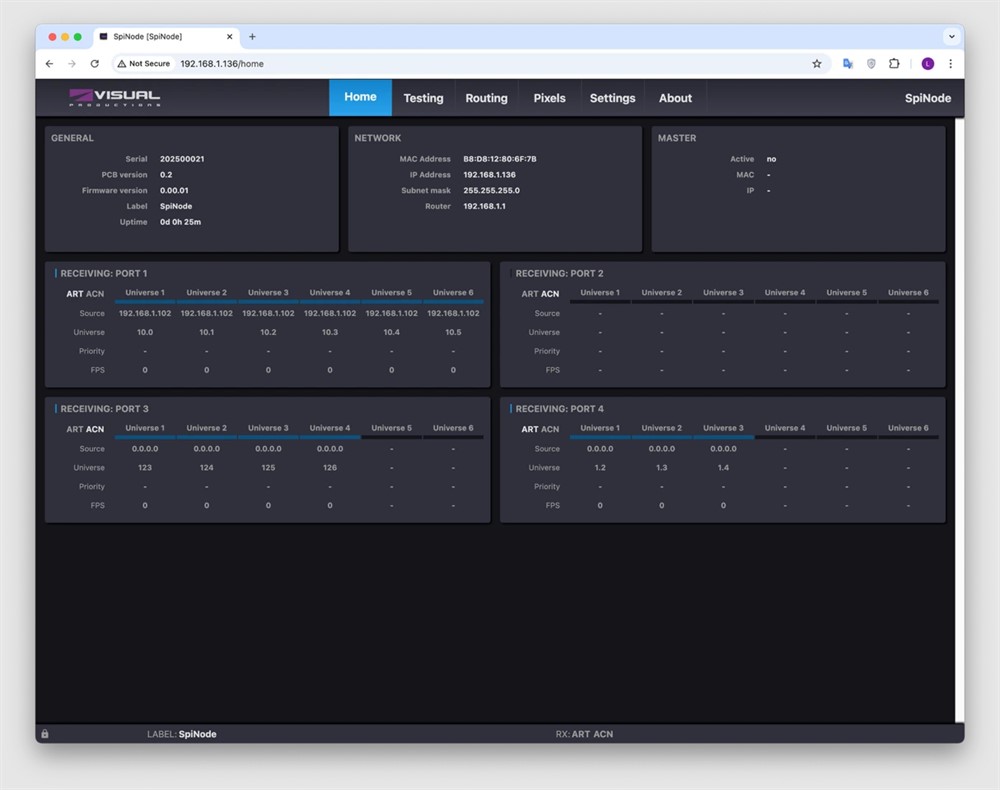Open the Settings tab
This screenshot has height=790, width=1000.
pyautogui.click(x=612, y=98)
